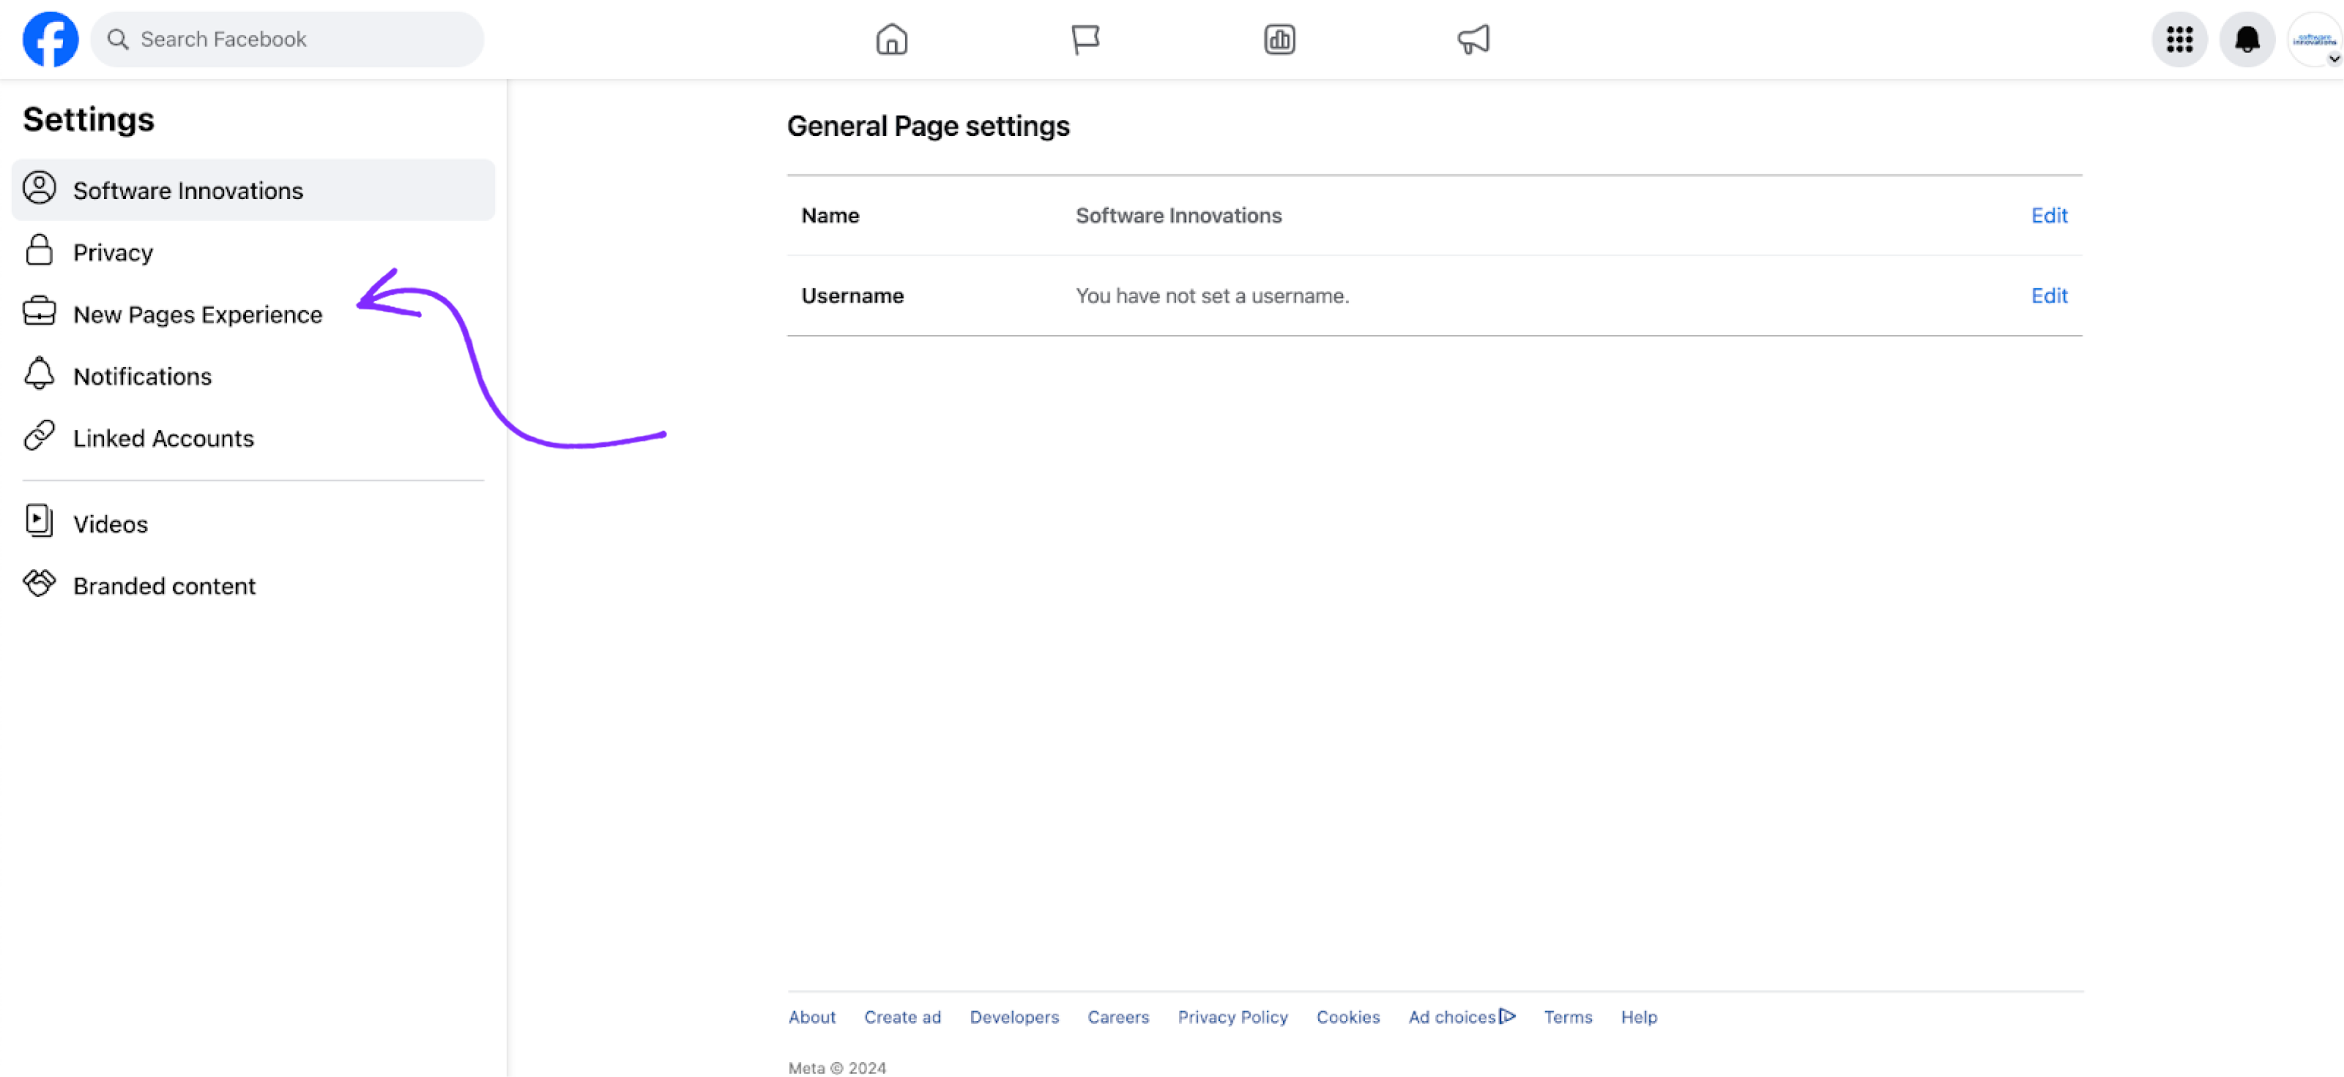Open the Privacy settings section
Screen dimensions: 2344x1077
click(x=253, y=252)
